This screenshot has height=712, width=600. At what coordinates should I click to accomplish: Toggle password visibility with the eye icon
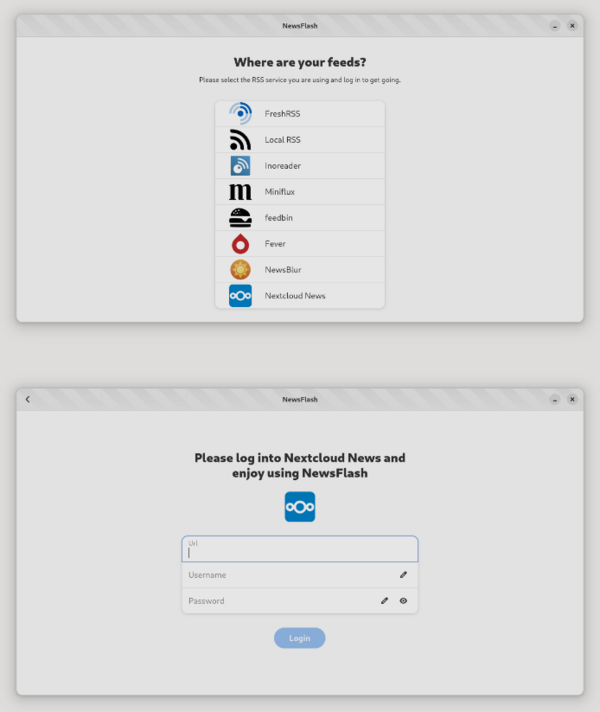[403, 601]
